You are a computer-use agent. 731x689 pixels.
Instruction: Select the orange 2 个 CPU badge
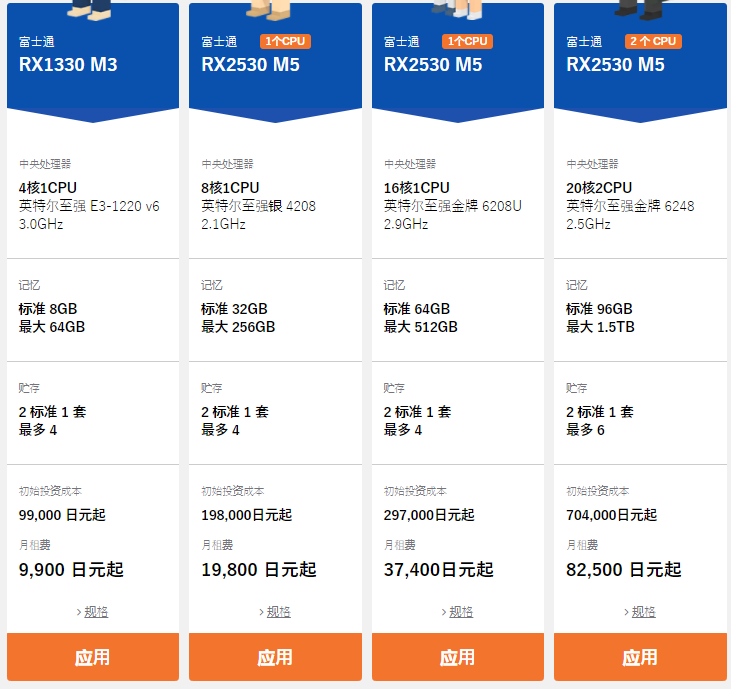coord(653,42)
